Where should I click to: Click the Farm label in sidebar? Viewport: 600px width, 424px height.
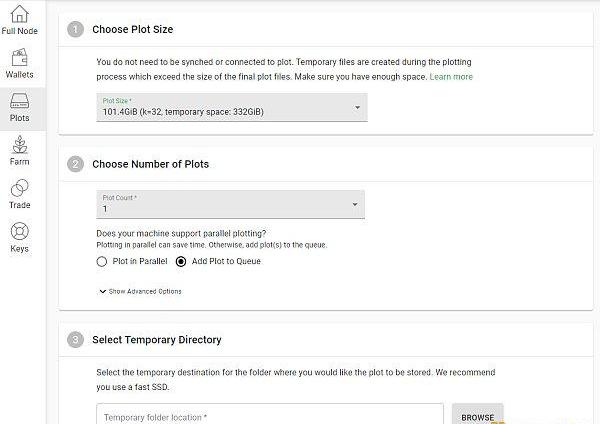pyautogui.click(x=20, y=161)
